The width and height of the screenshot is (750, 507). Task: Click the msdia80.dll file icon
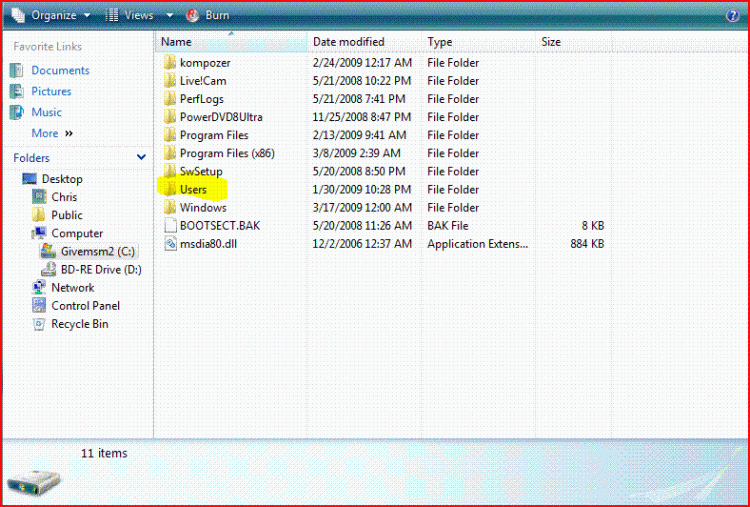(x=170, y=244)
